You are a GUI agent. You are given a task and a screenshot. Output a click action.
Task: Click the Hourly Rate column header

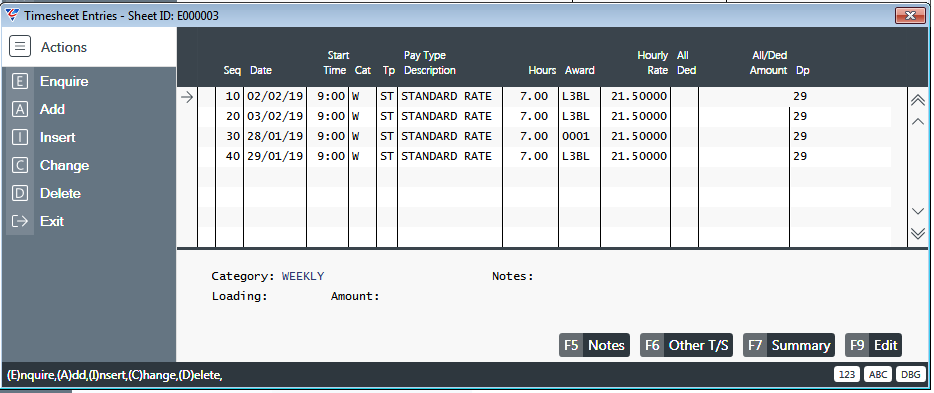pos(652,63)
